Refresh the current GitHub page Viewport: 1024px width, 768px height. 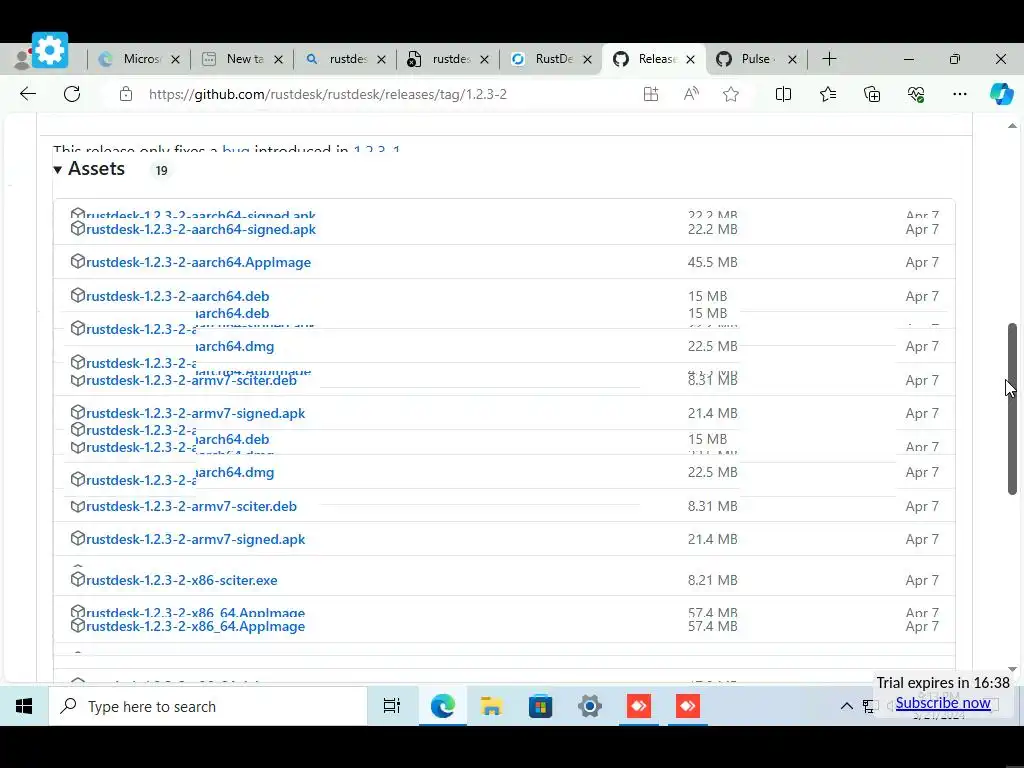point(72,94)
